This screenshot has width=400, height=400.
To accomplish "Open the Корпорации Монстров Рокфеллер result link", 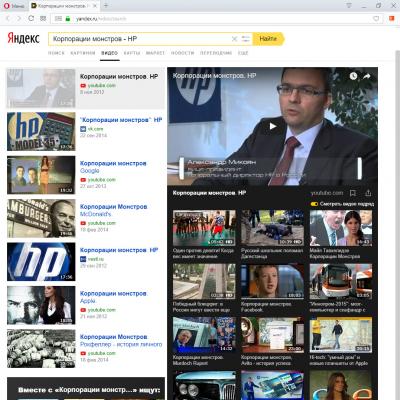I will pos(121,340).
